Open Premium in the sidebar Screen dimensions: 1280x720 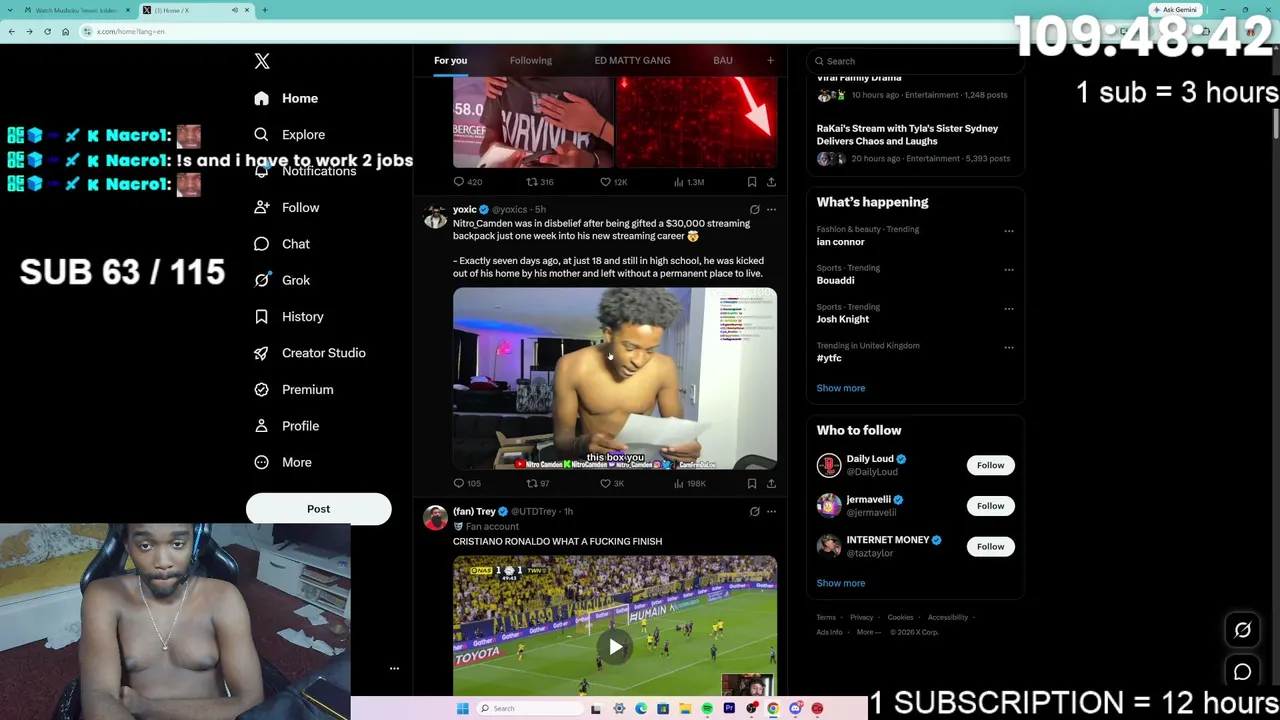tap(293, 389)
